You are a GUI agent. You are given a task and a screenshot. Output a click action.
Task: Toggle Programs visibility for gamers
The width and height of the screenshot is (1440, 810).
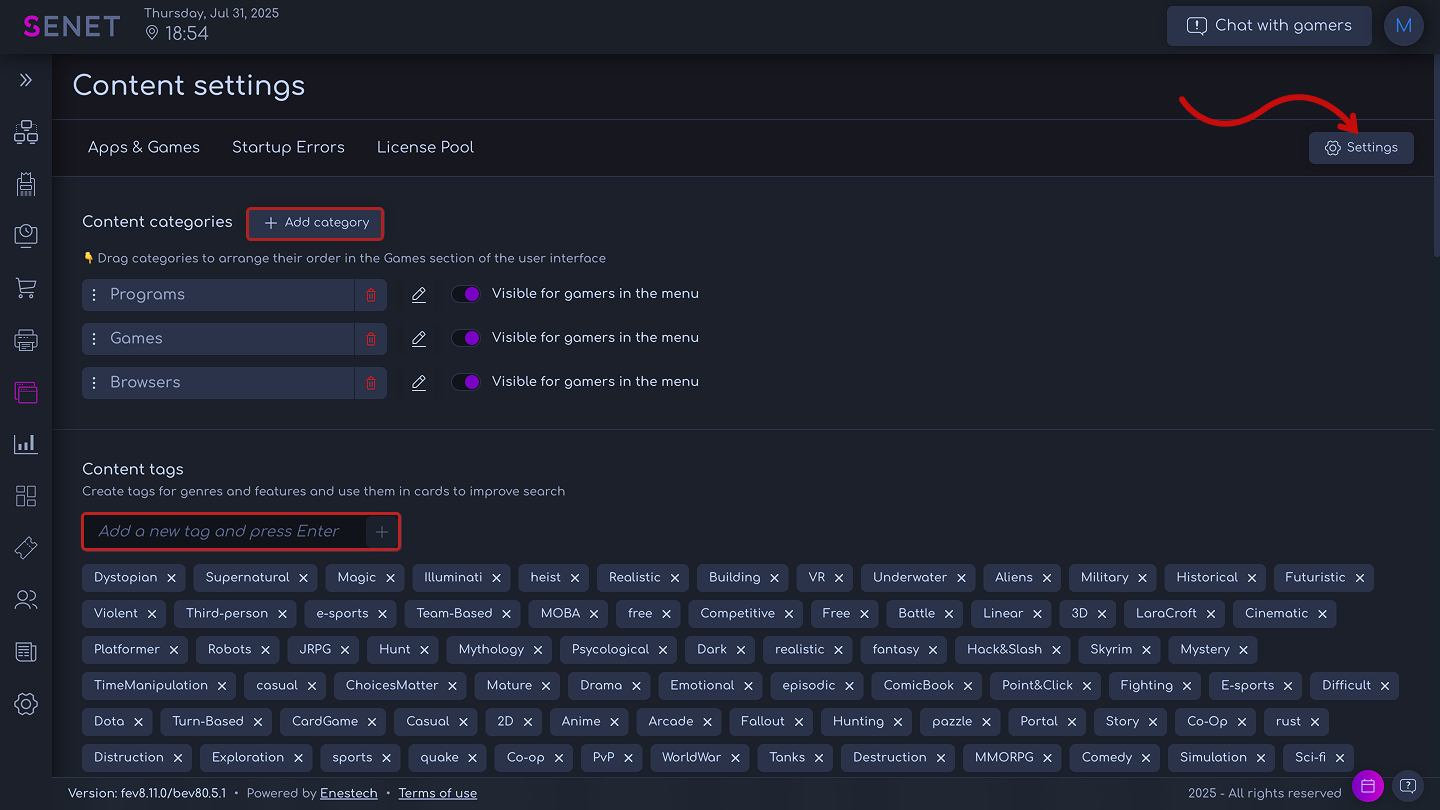[466, 294]
